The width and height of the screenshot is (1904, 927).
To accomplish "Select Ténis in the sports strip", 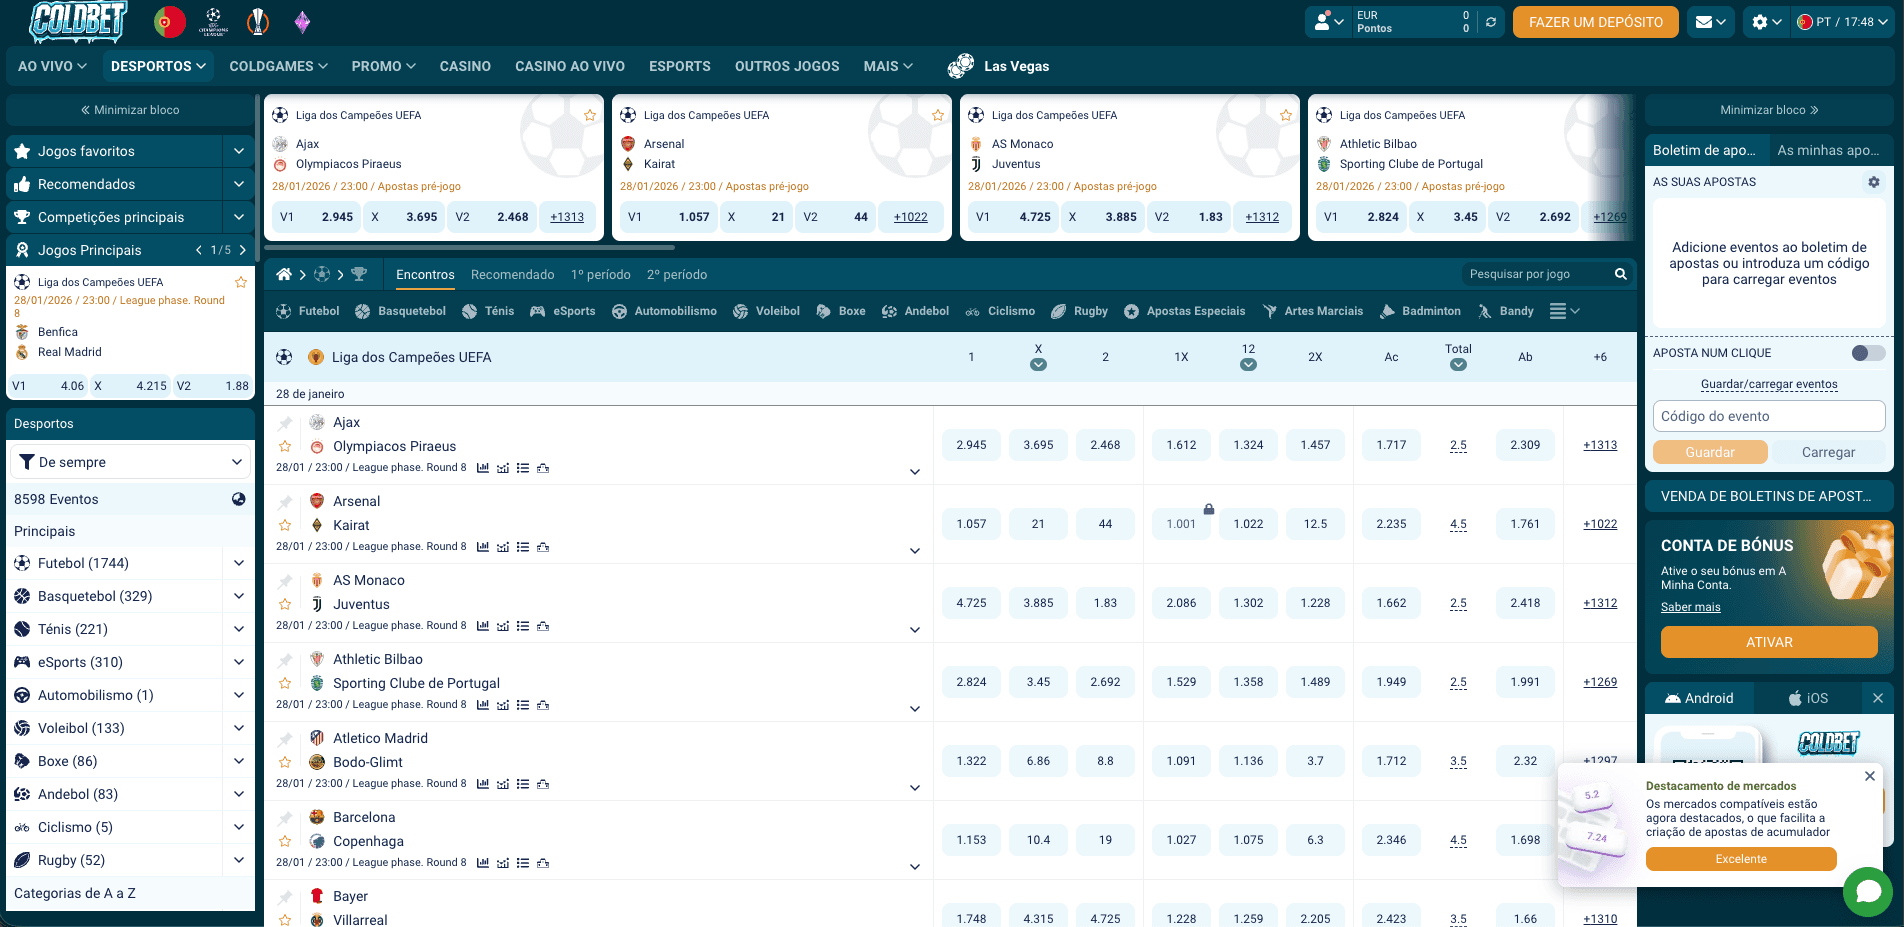I will [x=488, y=311].
